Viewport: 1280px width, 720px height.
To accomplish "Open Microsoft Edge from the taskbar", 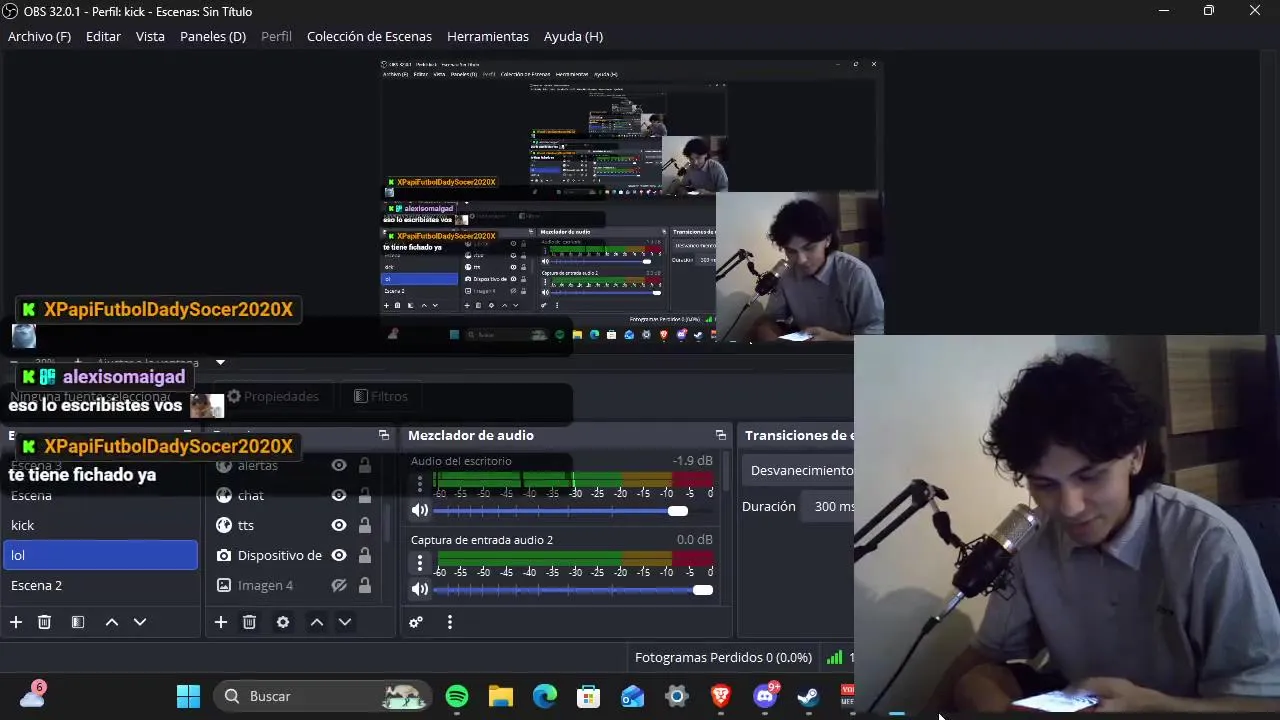I will pyautogui.click(x=545, y=696).
